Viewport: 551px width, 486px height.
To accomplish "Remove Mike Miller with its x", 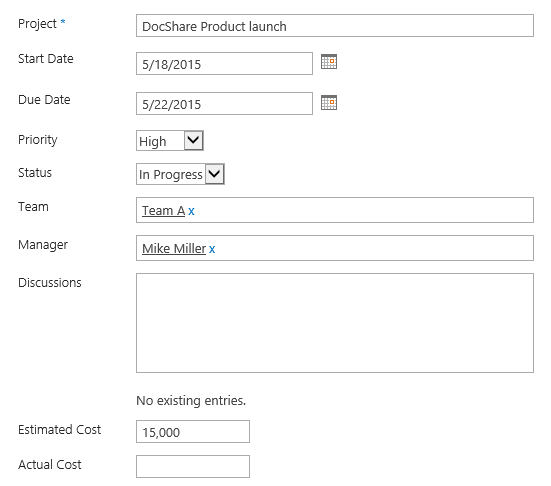I will tap(212, 249).
